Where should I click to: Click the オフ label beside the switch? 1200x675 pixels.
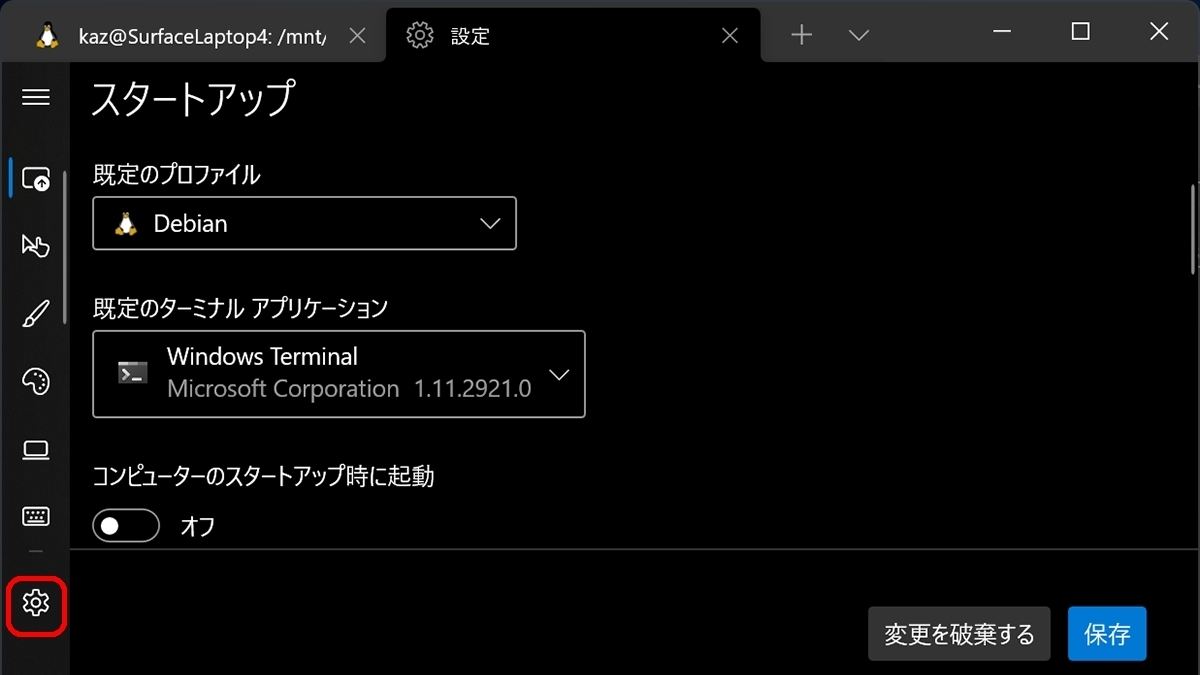(198, 526)
